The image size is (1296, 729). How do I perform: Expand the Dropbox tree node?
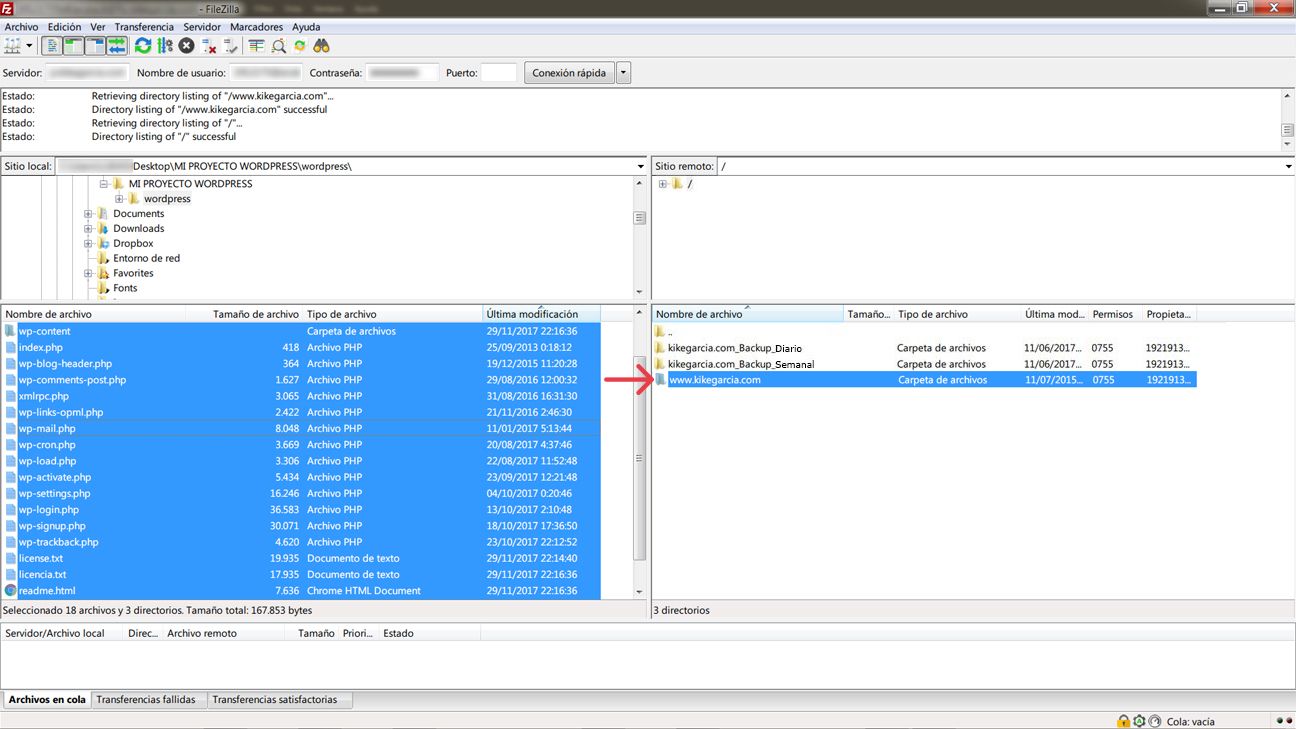(88, 244)
